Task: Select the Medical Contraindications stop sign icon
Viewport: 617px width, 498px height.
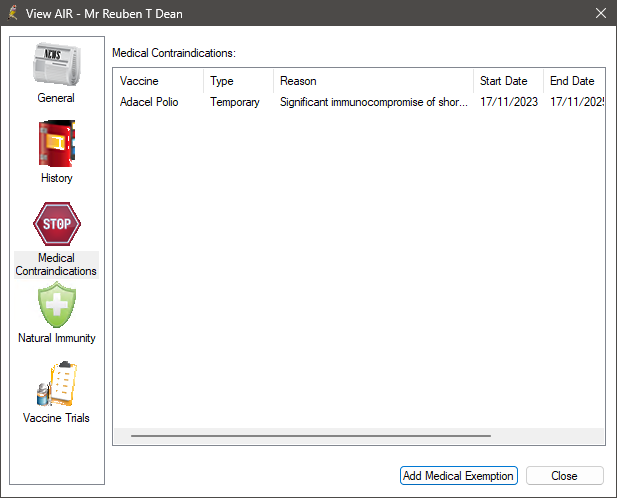Action: 56,225
